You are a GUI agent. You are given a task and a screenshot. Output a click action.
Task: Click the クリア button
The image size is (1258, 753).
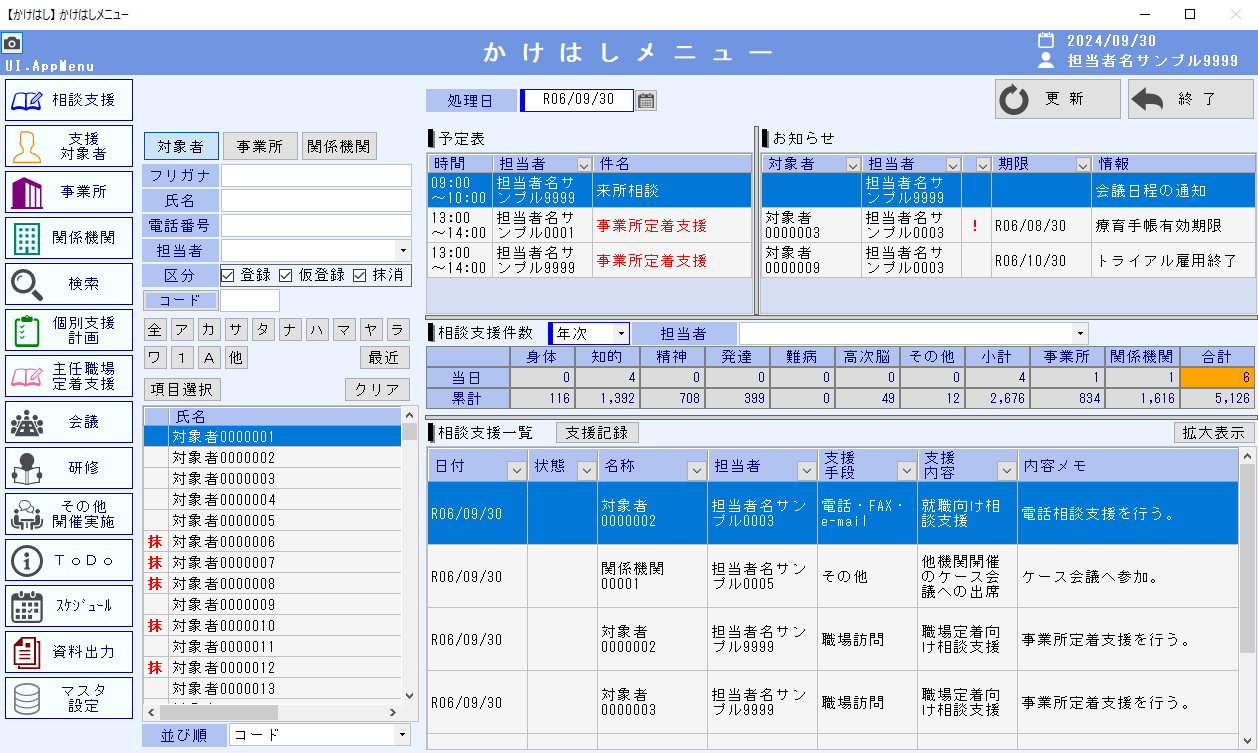coord(377,389)
